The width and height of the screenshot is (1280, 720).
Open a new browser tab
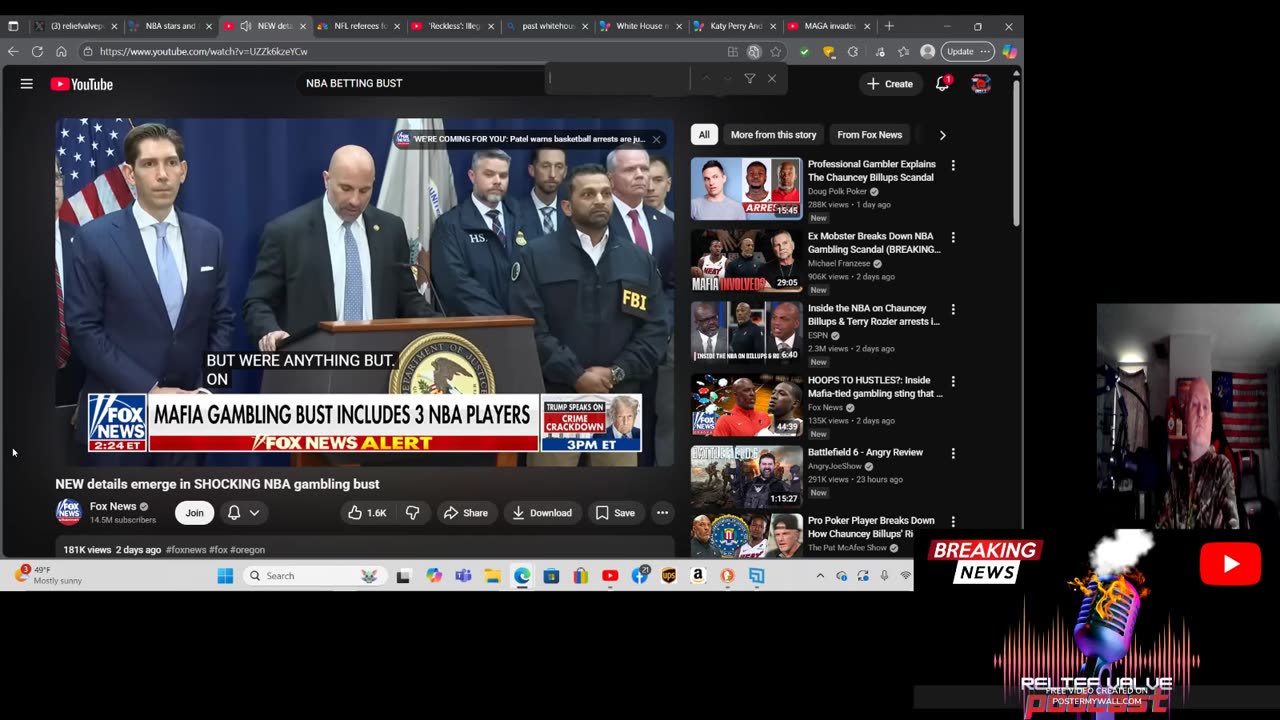pyautogui.click(x=889, y=26)
